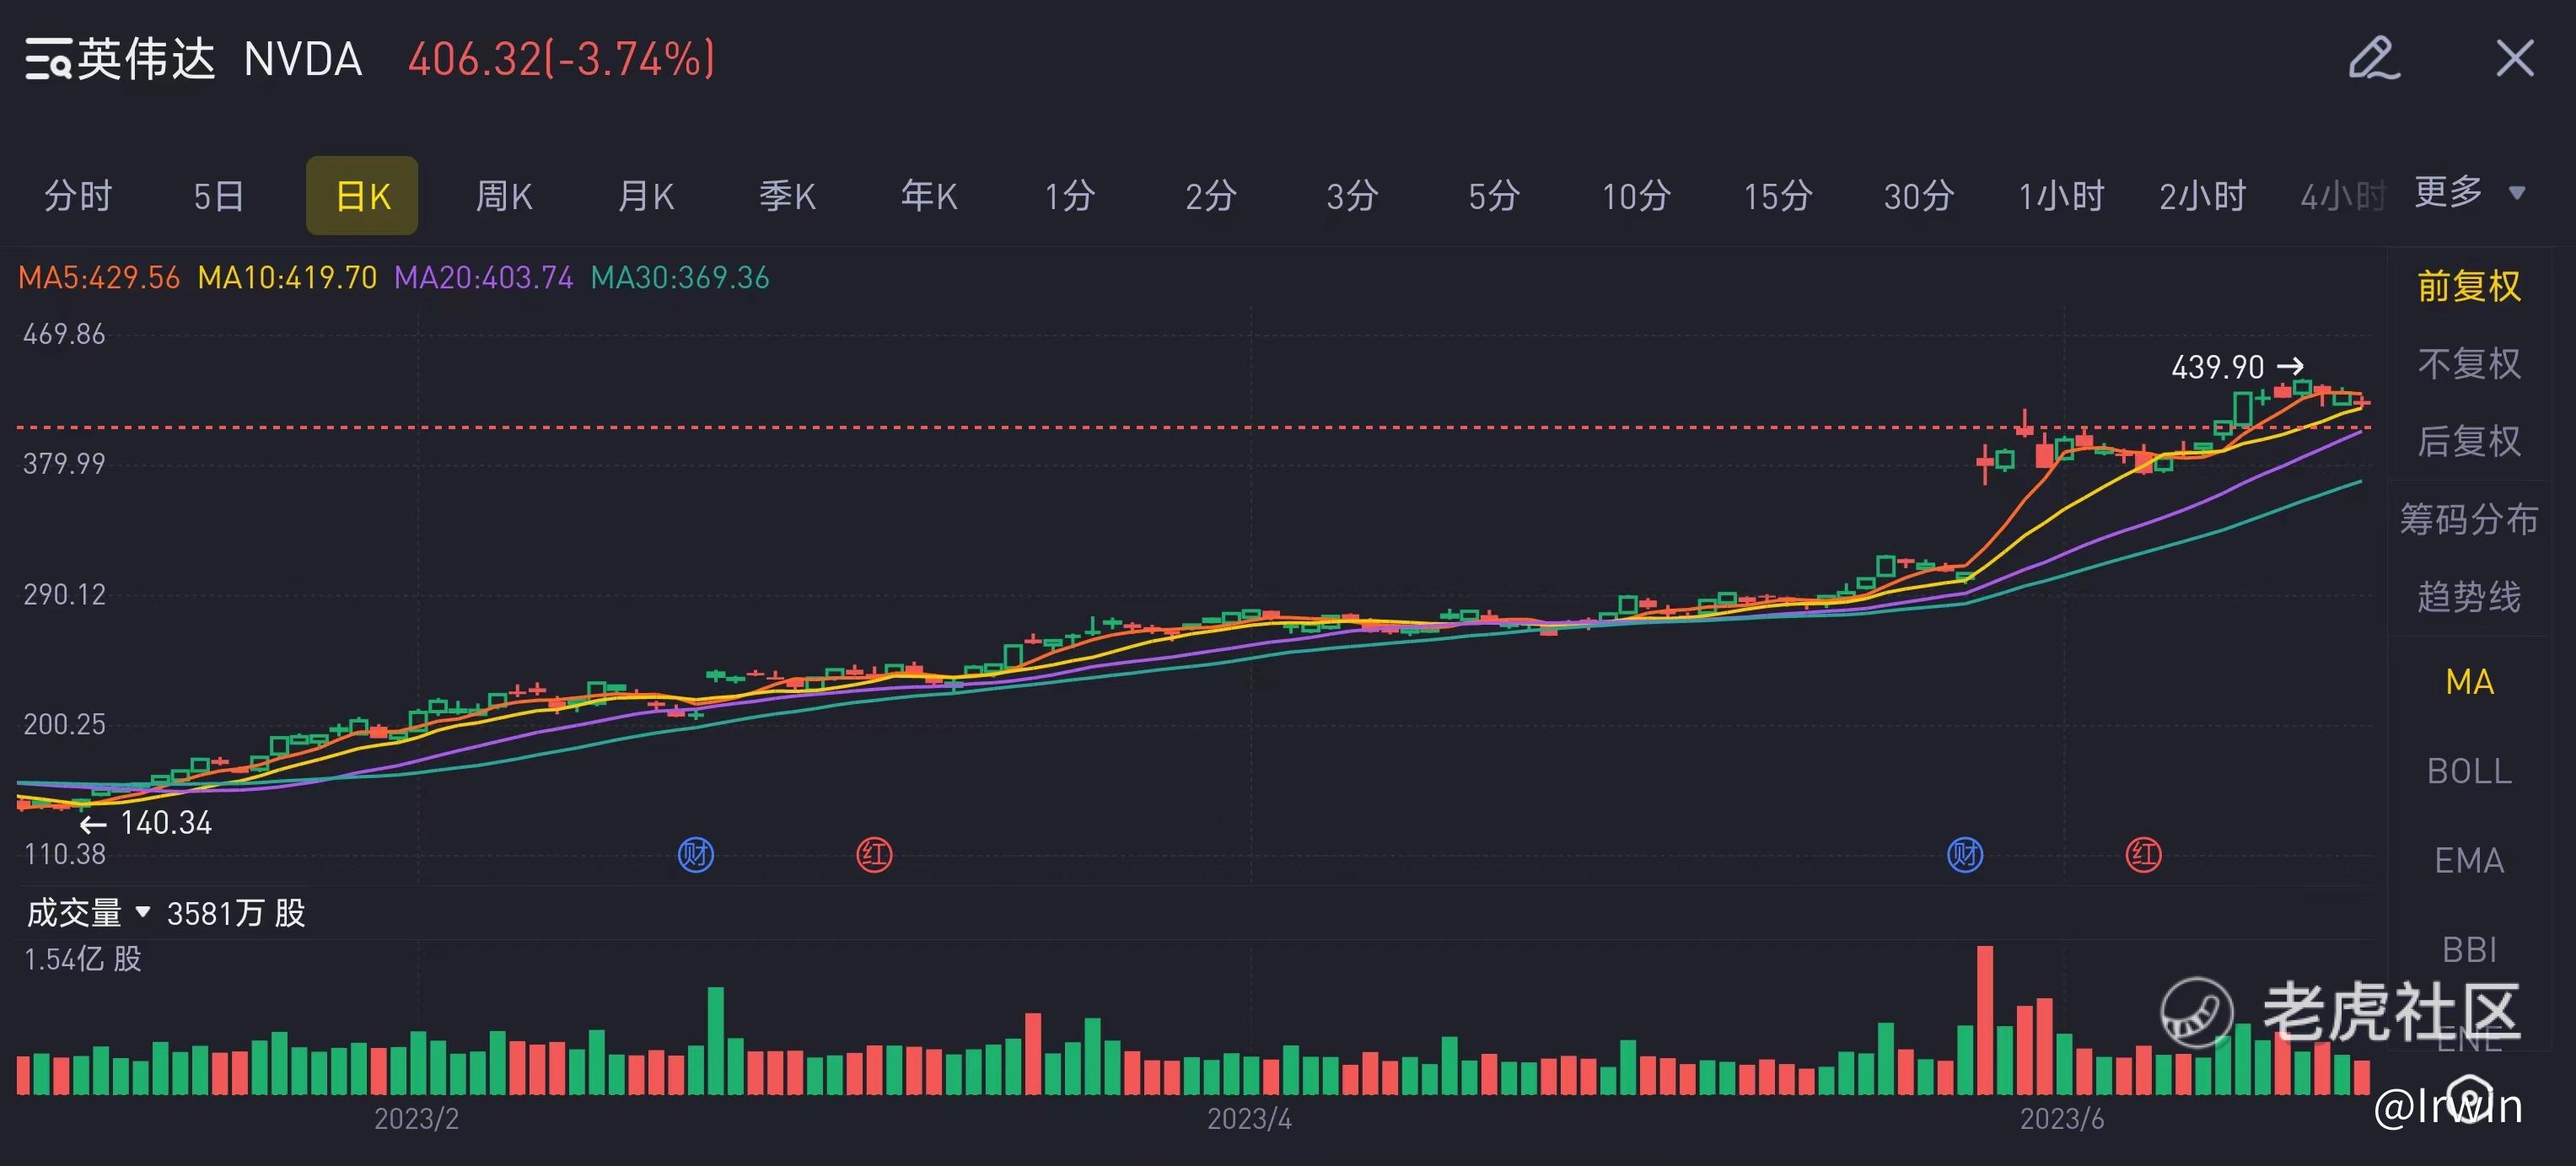
Task: Click the first blue 财 earnings marker
Action: click(696, 855)
